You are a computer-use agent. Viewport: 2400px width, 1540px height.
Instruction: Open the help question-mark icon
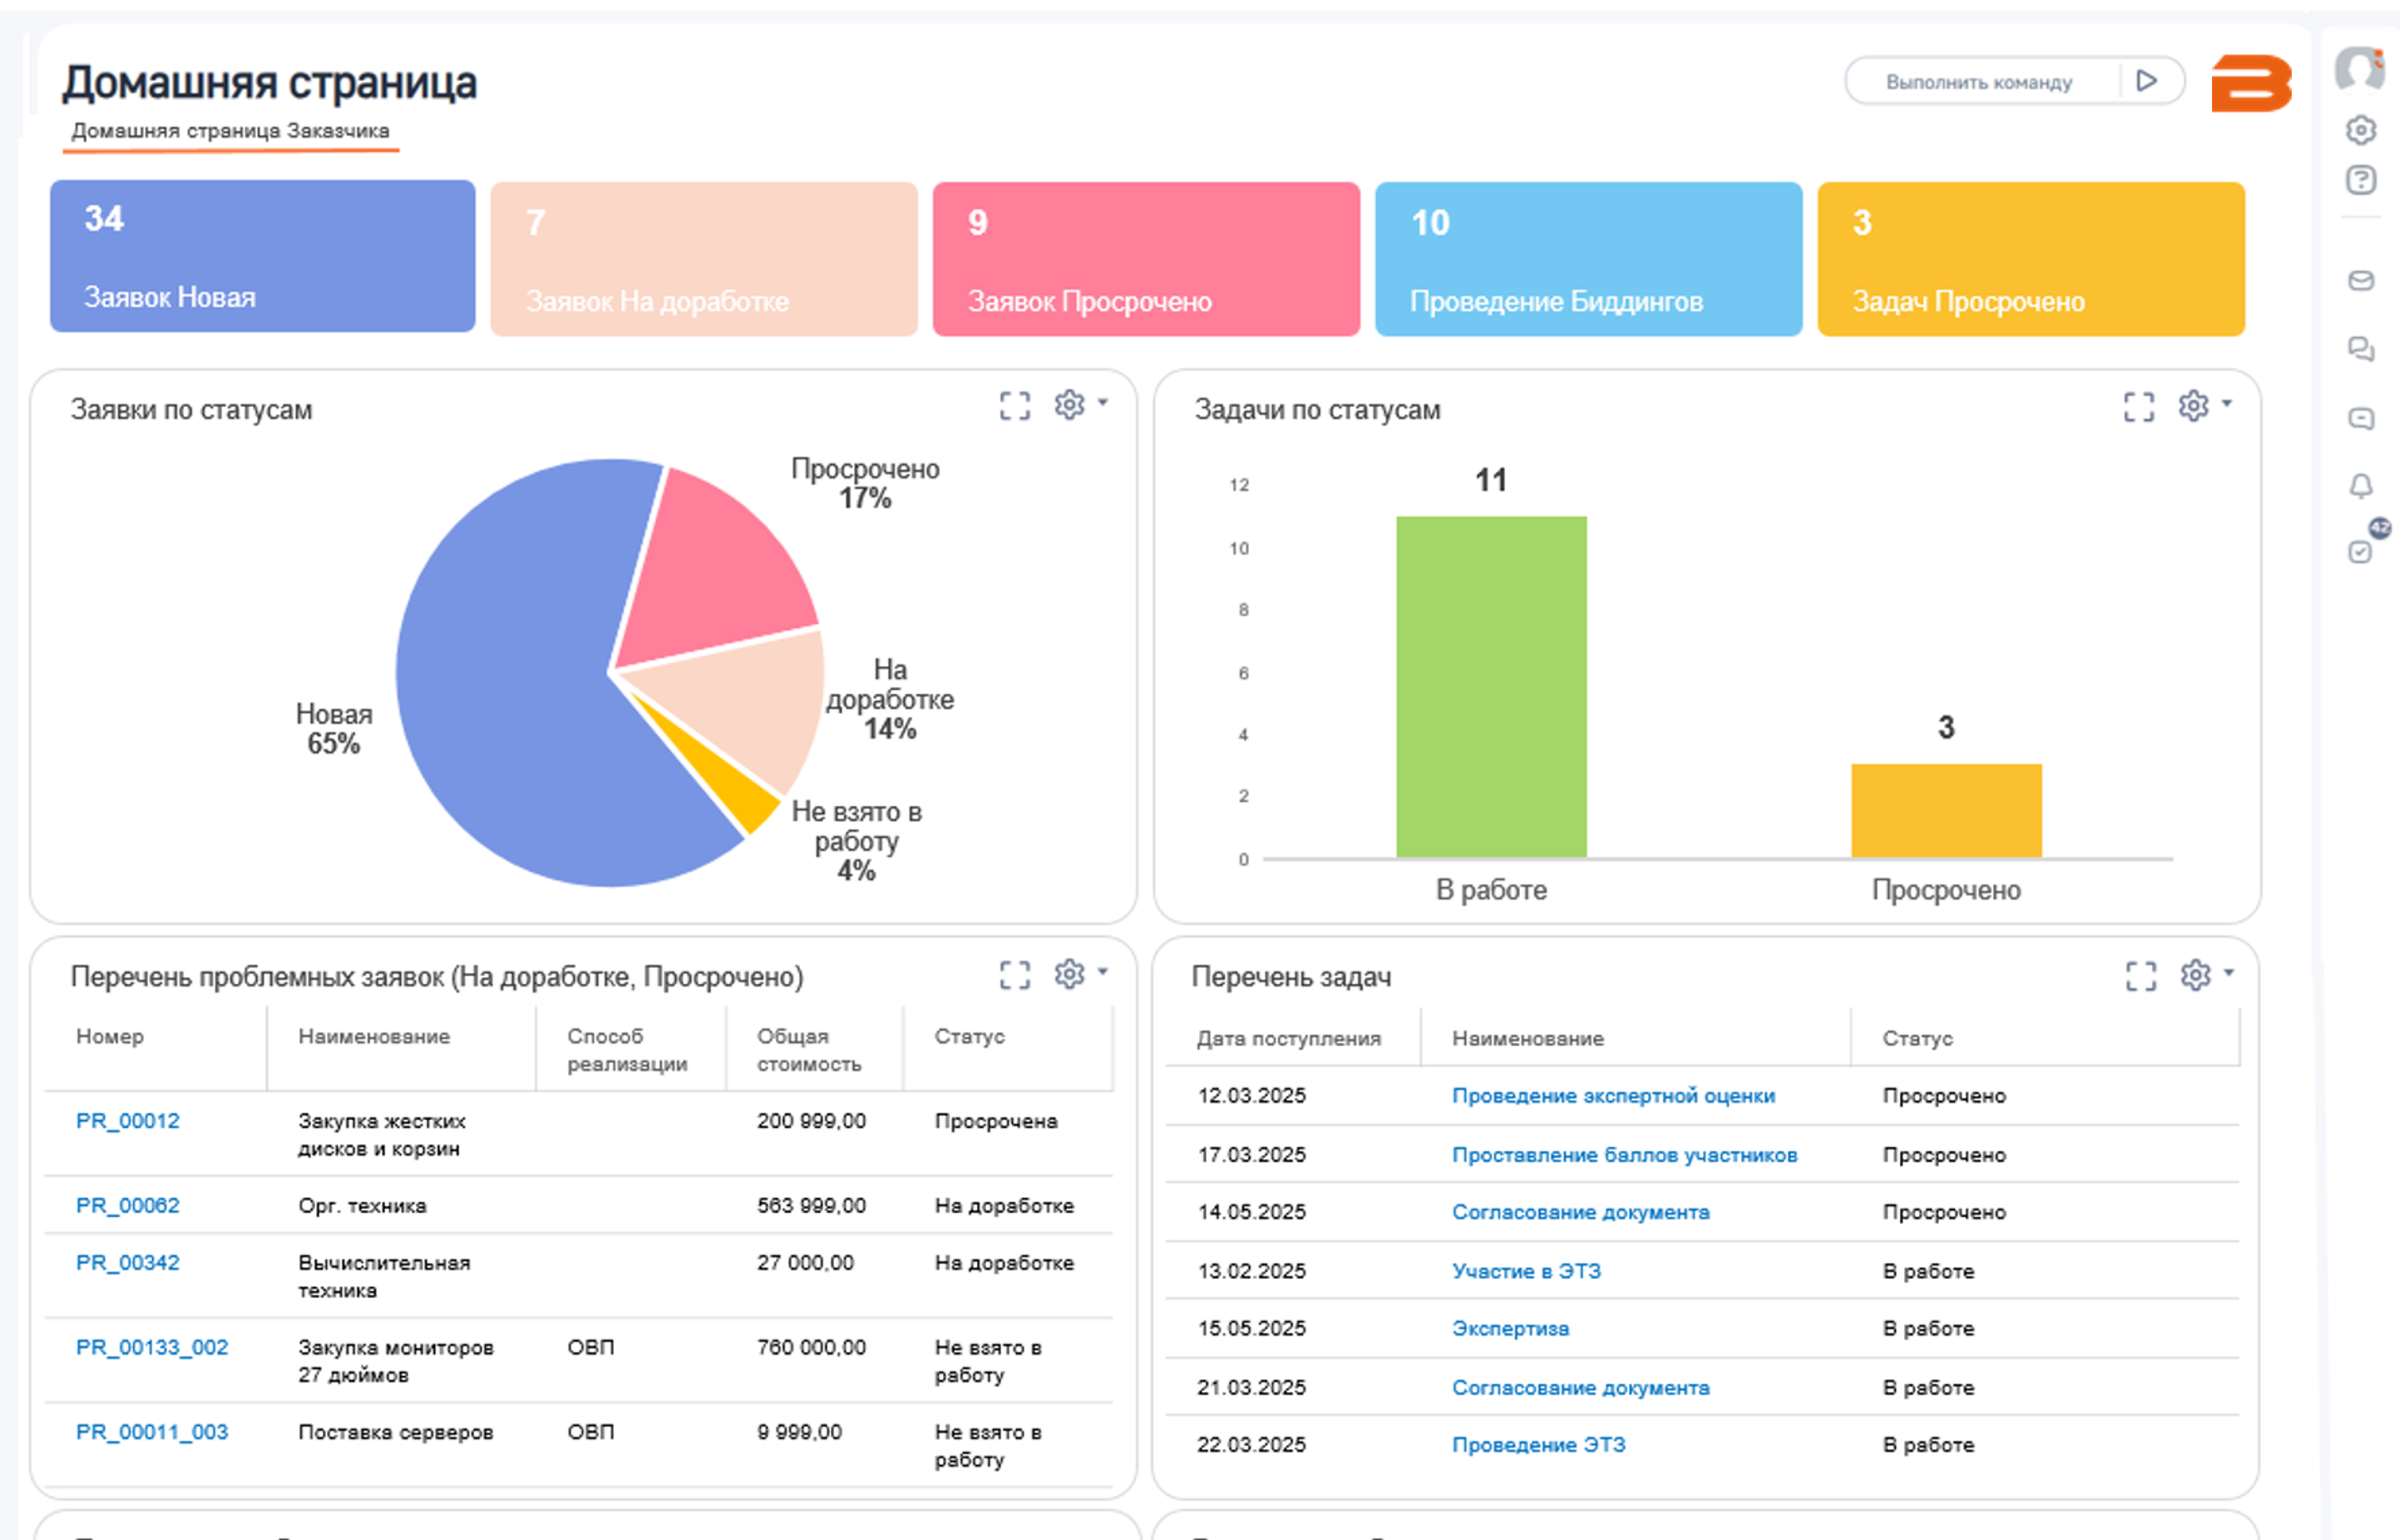tap(2361, 180)
